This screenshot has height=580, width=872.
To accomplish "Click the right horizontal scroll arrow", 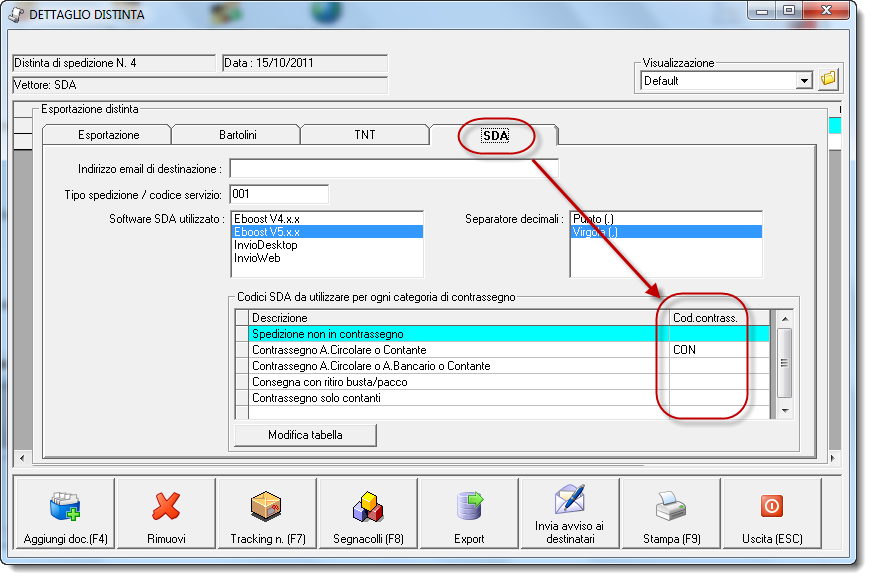I will coord(833,458).
